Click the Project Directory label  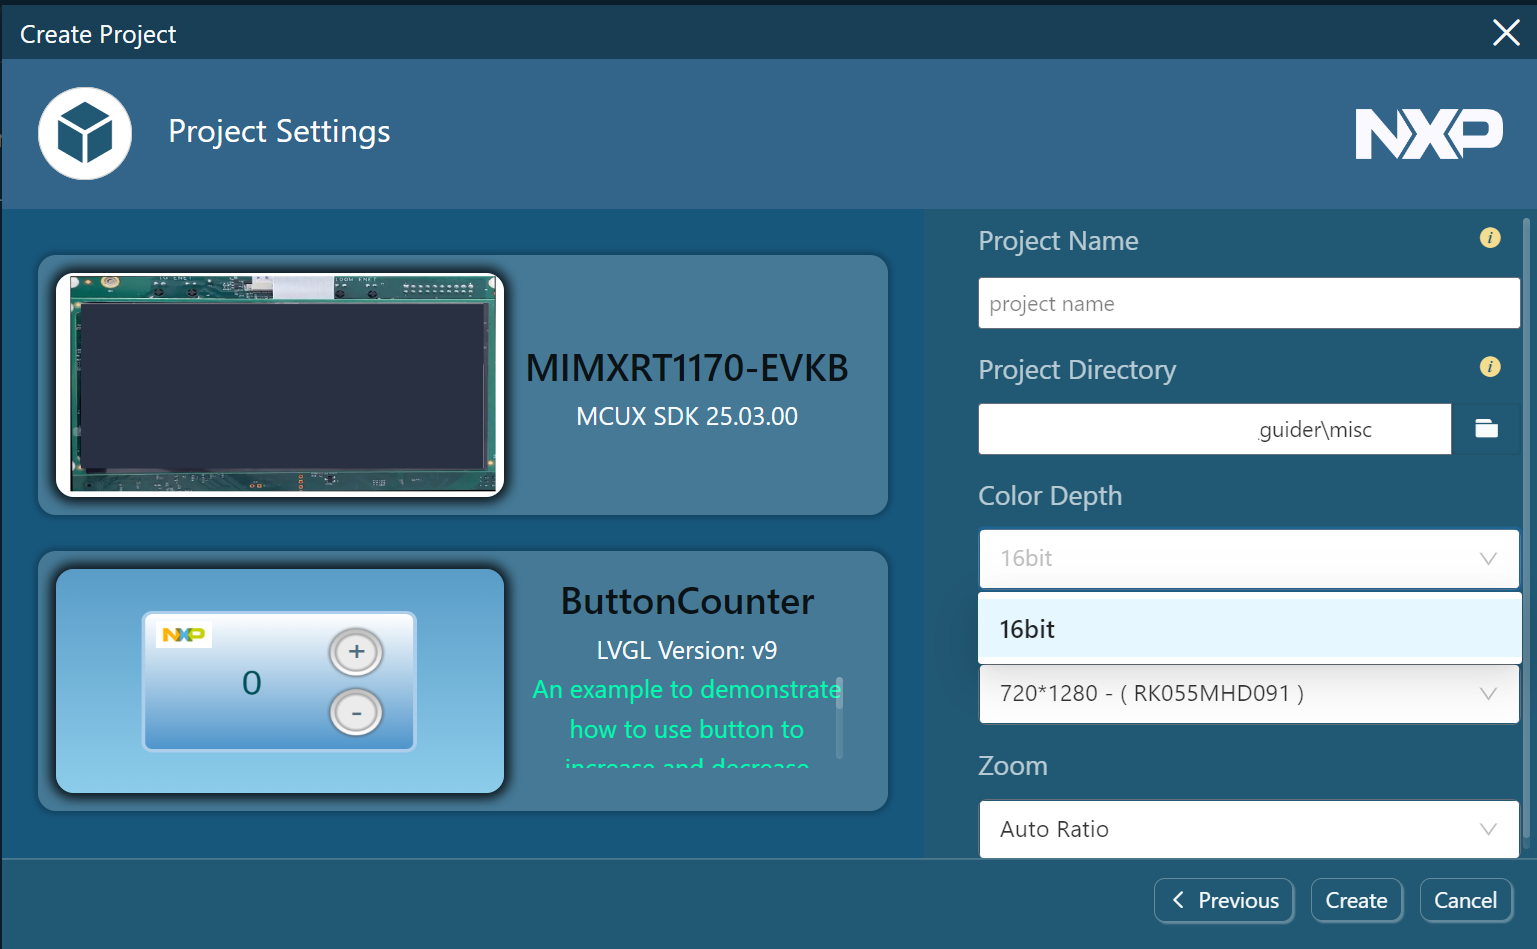pos(1077,370)
